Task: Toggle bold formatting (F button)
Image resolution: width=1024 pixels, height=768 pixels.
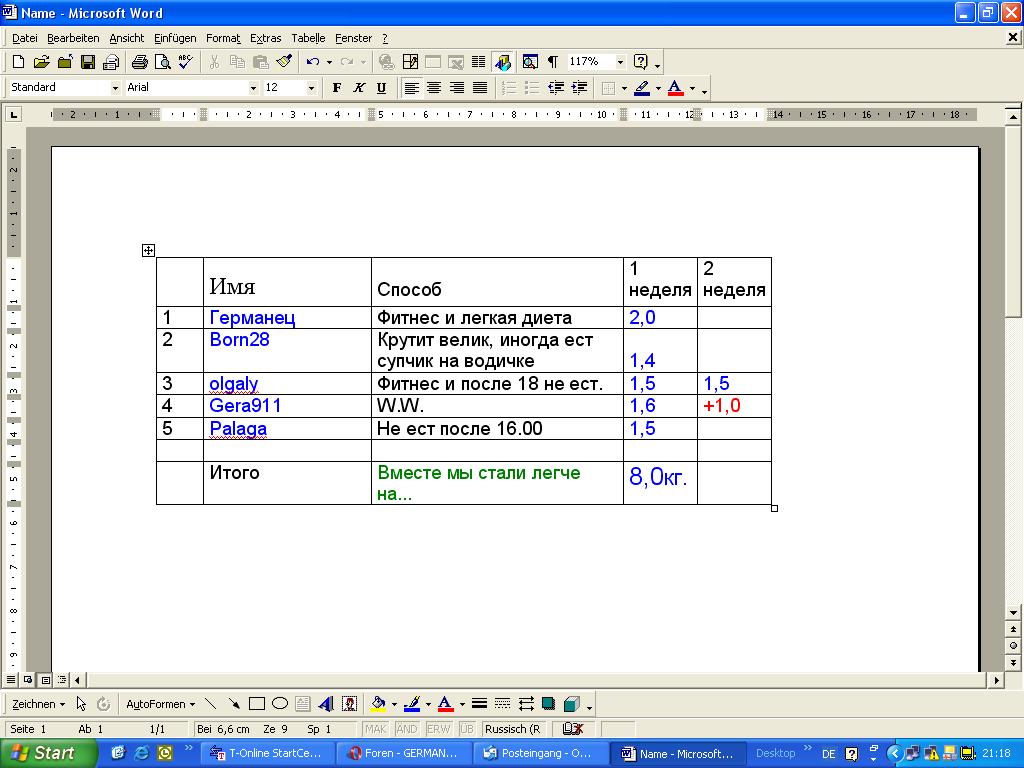Action: click(x=337, y=88)
